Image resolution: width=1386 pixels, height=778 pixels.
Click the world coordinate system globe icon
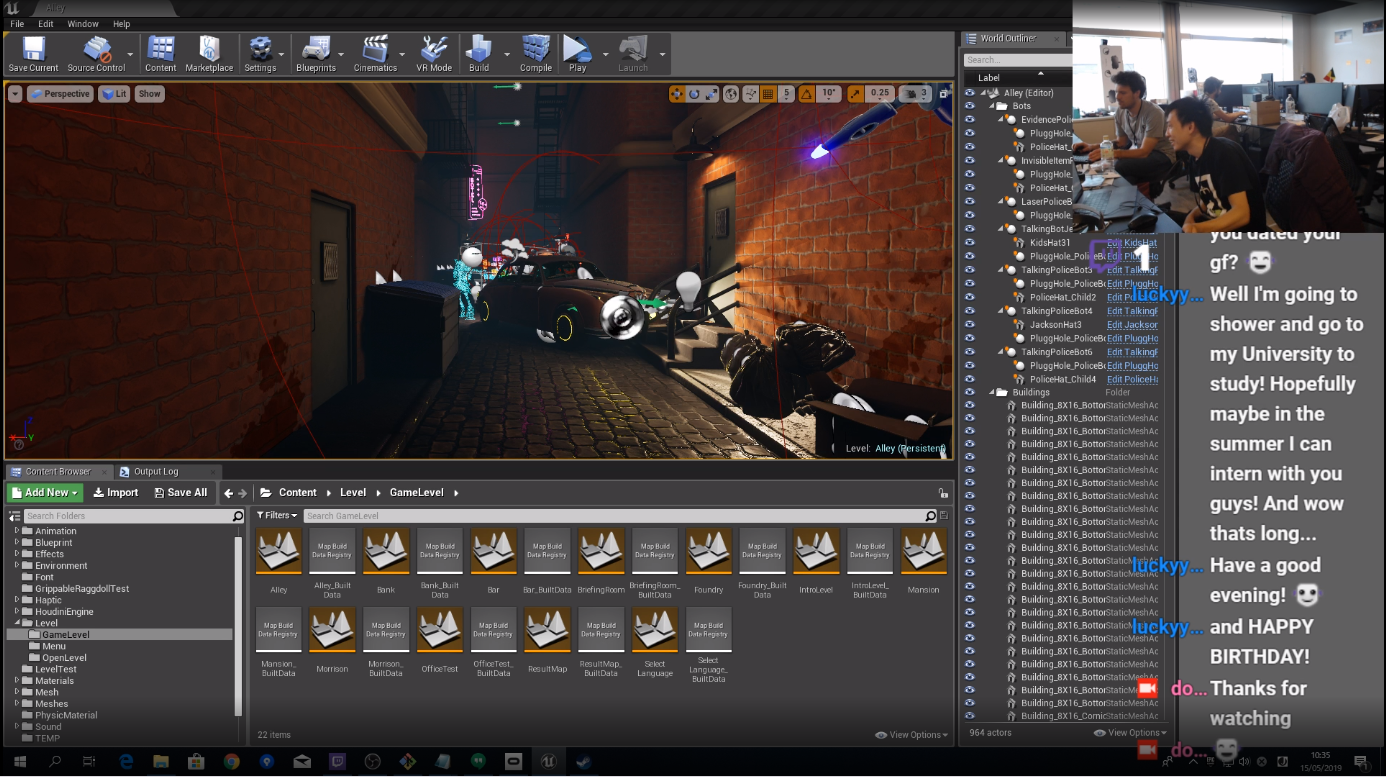point(732,94)
